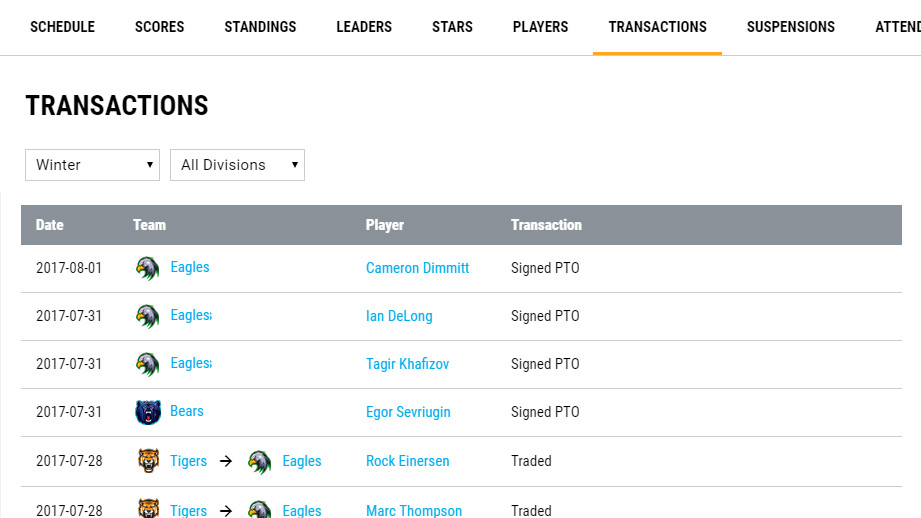Open Cameron Dimmitt player page
Screen dimensions: 921x518
click(417, 268)
